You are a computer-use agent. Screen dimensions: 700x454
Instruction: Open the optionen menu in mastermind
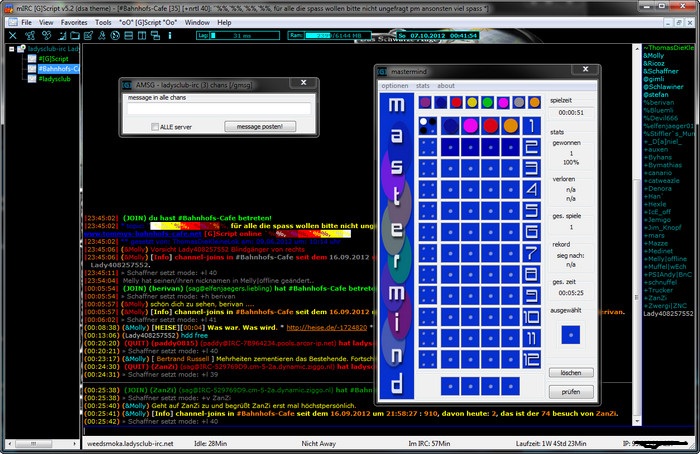point(395,86)
